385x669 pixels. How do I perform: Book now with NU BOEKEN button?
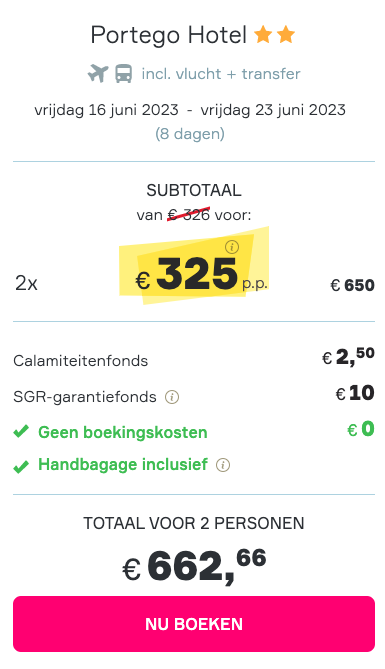point(194,624)
